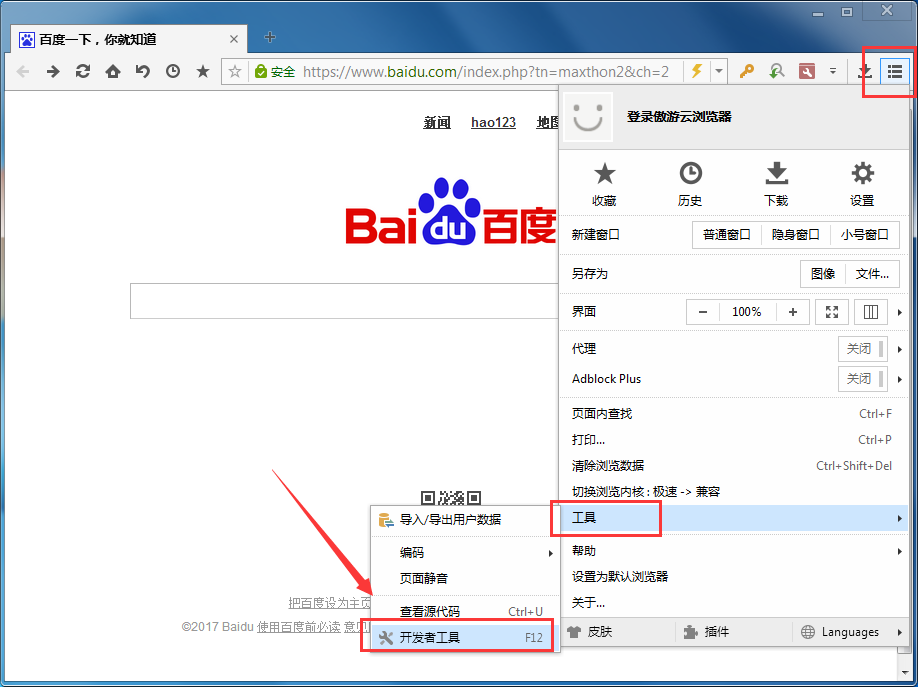Close the Baidu tab
Screen dimensions: 918x687
coord(234,39)
